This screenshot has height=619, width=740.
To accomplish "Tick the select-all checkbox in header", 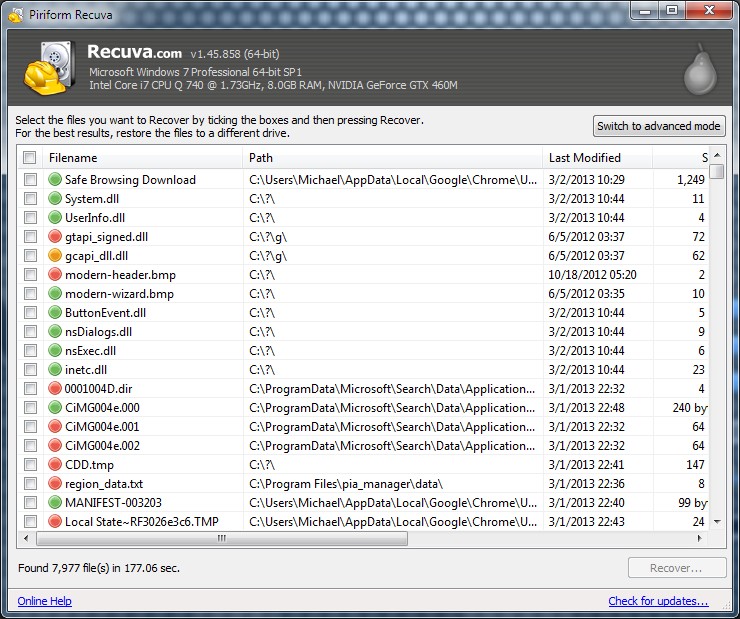I will click(x=30, y=158).
